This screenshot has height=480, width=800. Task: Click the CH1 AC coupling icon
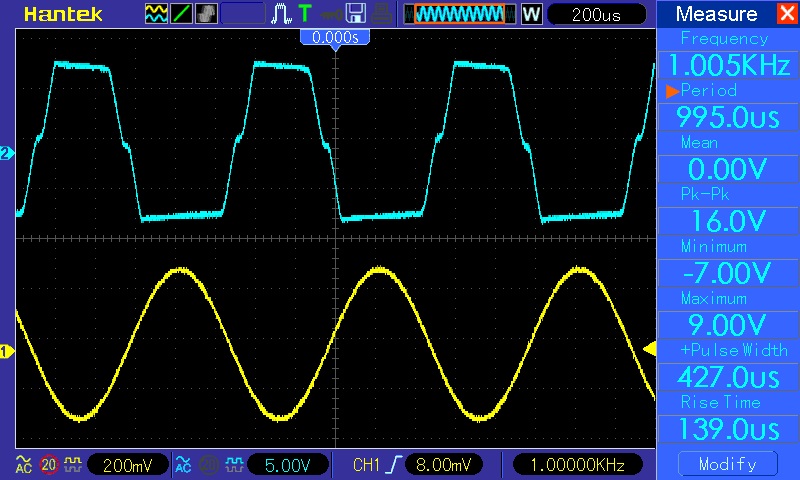click(x=23, y=464)
